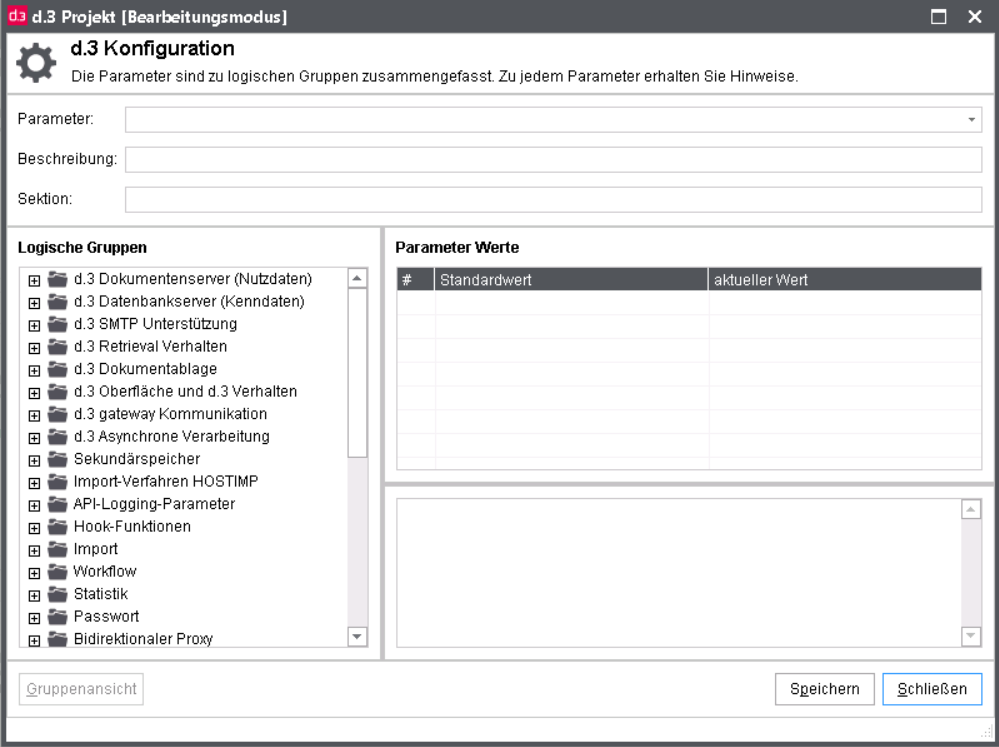Click folder icon of Workflow
999x747 pixels.
pos(57,572)
